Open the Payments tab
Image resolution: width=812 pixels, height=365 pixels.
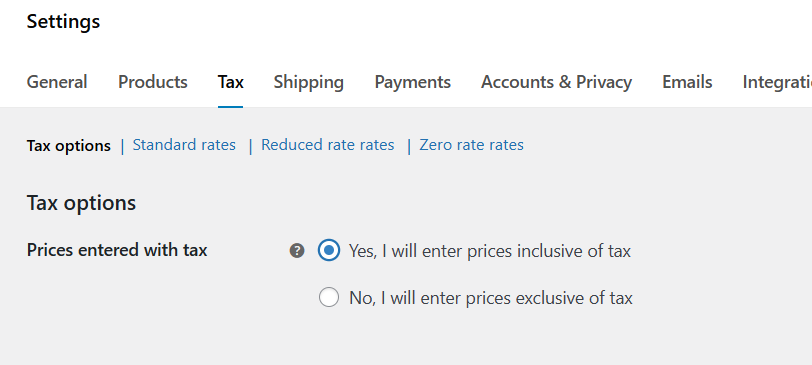[413, 82]
